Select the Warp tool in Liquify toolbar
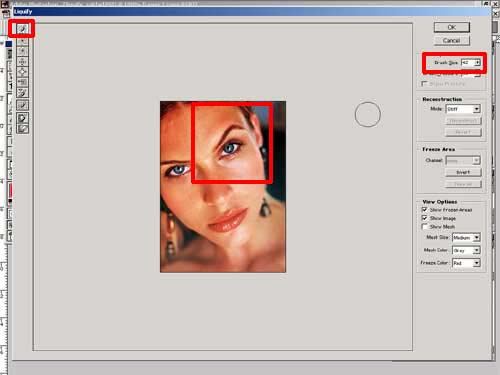Viewport: 500px width, 375px height. (x=22, y=29)
